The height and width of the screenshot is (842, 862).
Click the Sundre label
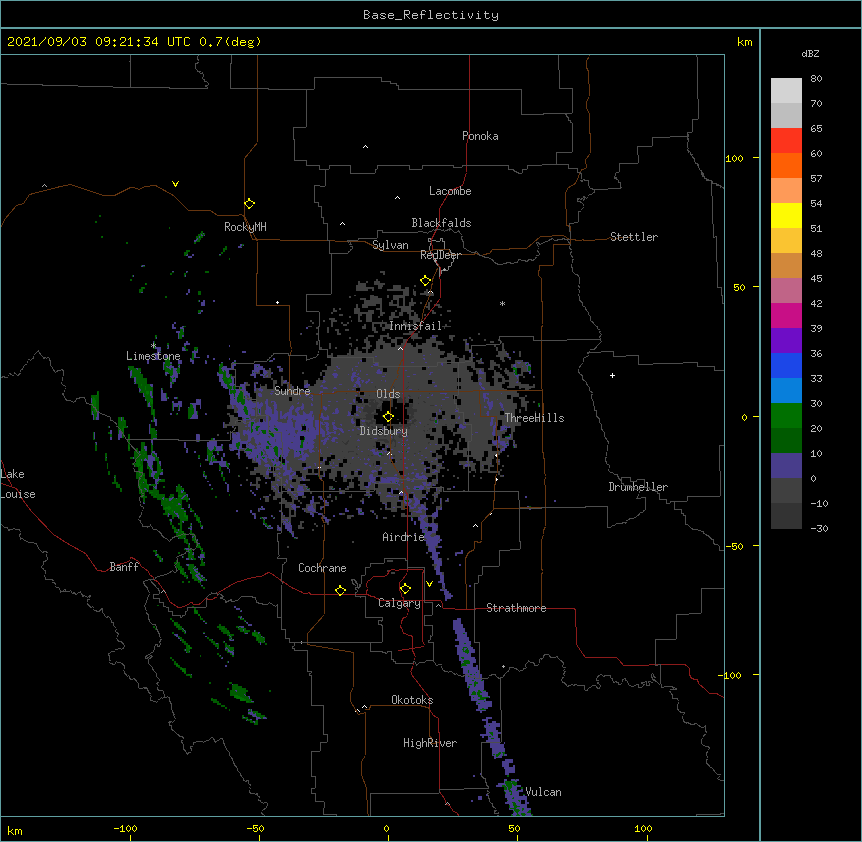(x=292, y=391)
